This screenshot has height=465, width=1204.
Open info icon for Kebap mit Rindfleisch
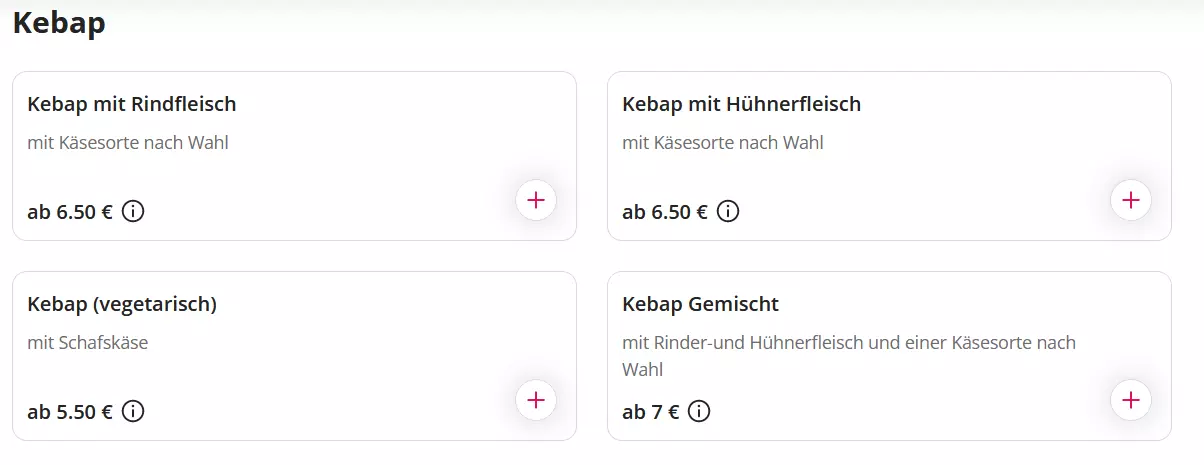pyautogui.click(x=133, y=212)
